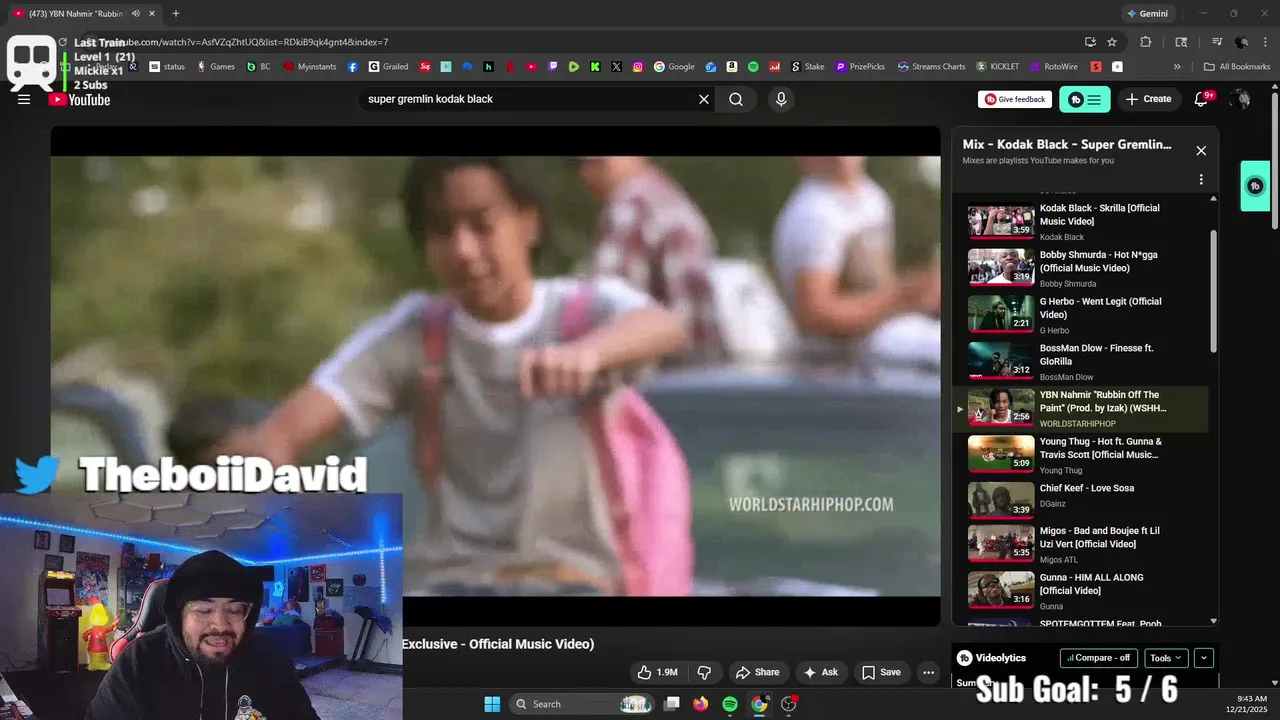Viewport: 1280px width, 720px height.
Task: Clear the search box with the X icon
Action: point(704,99)
